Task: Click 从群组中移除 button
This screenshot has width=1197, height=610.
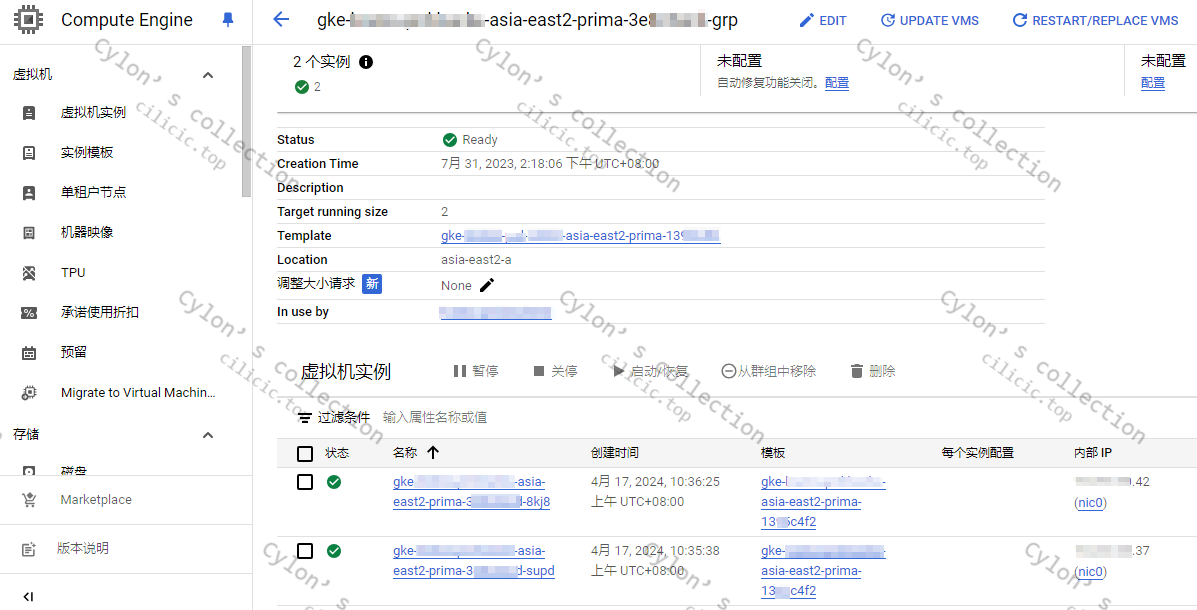Action: 768,371
